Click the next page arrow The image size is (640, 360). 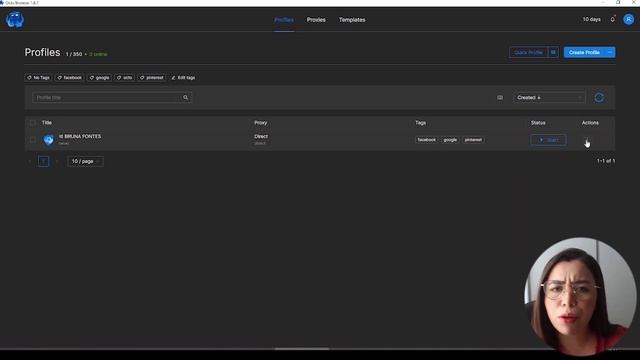tap(57, 161)
